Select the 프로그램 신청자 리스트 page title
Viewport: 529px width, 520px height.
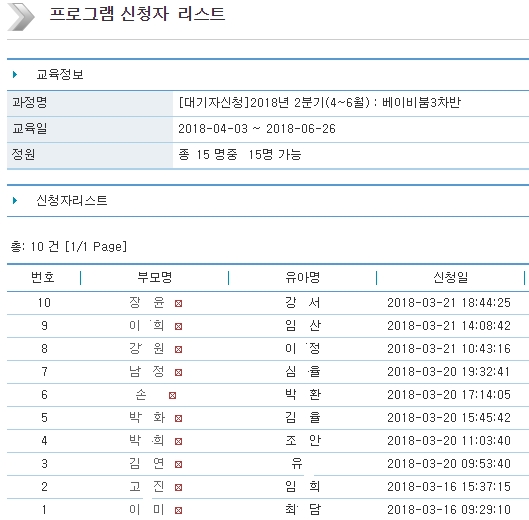[137, 14]
